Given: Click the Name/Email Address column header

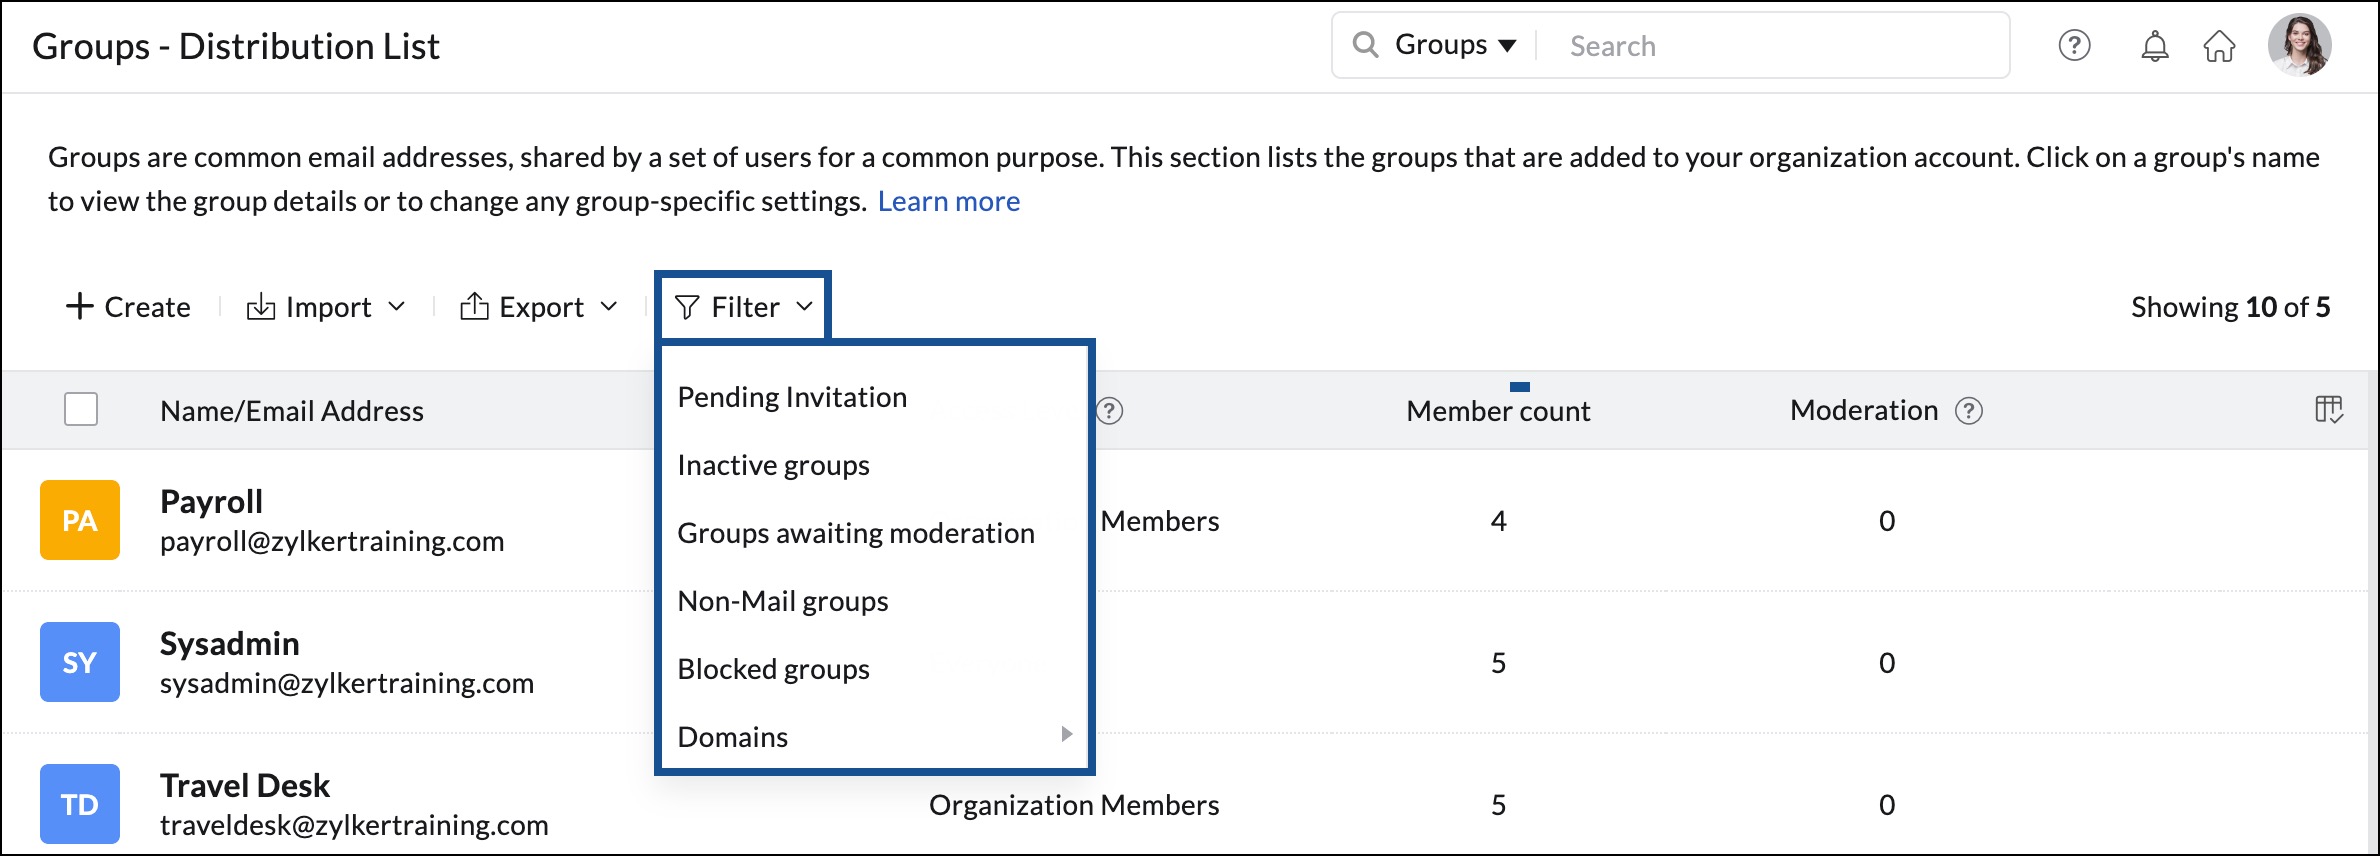Looking at the screenshot, I should pyautogui.click(x=292, y=411).
